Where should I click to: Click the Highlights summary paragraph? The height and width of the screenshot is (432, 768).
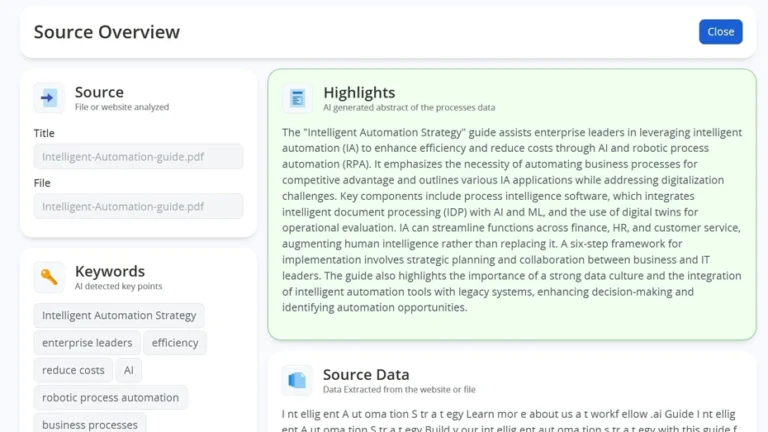(512, 220)
